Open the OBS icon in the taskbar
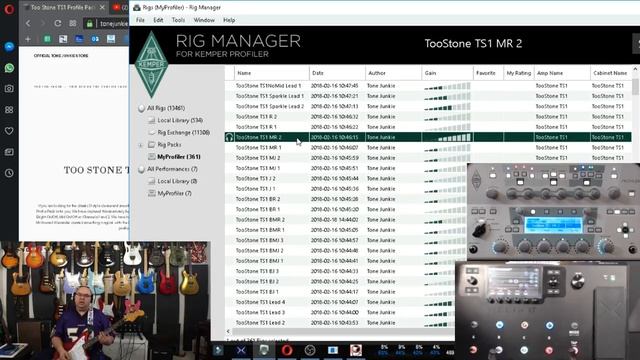The image size is (640, 360). pyautogui.click(x=310, y=350)
